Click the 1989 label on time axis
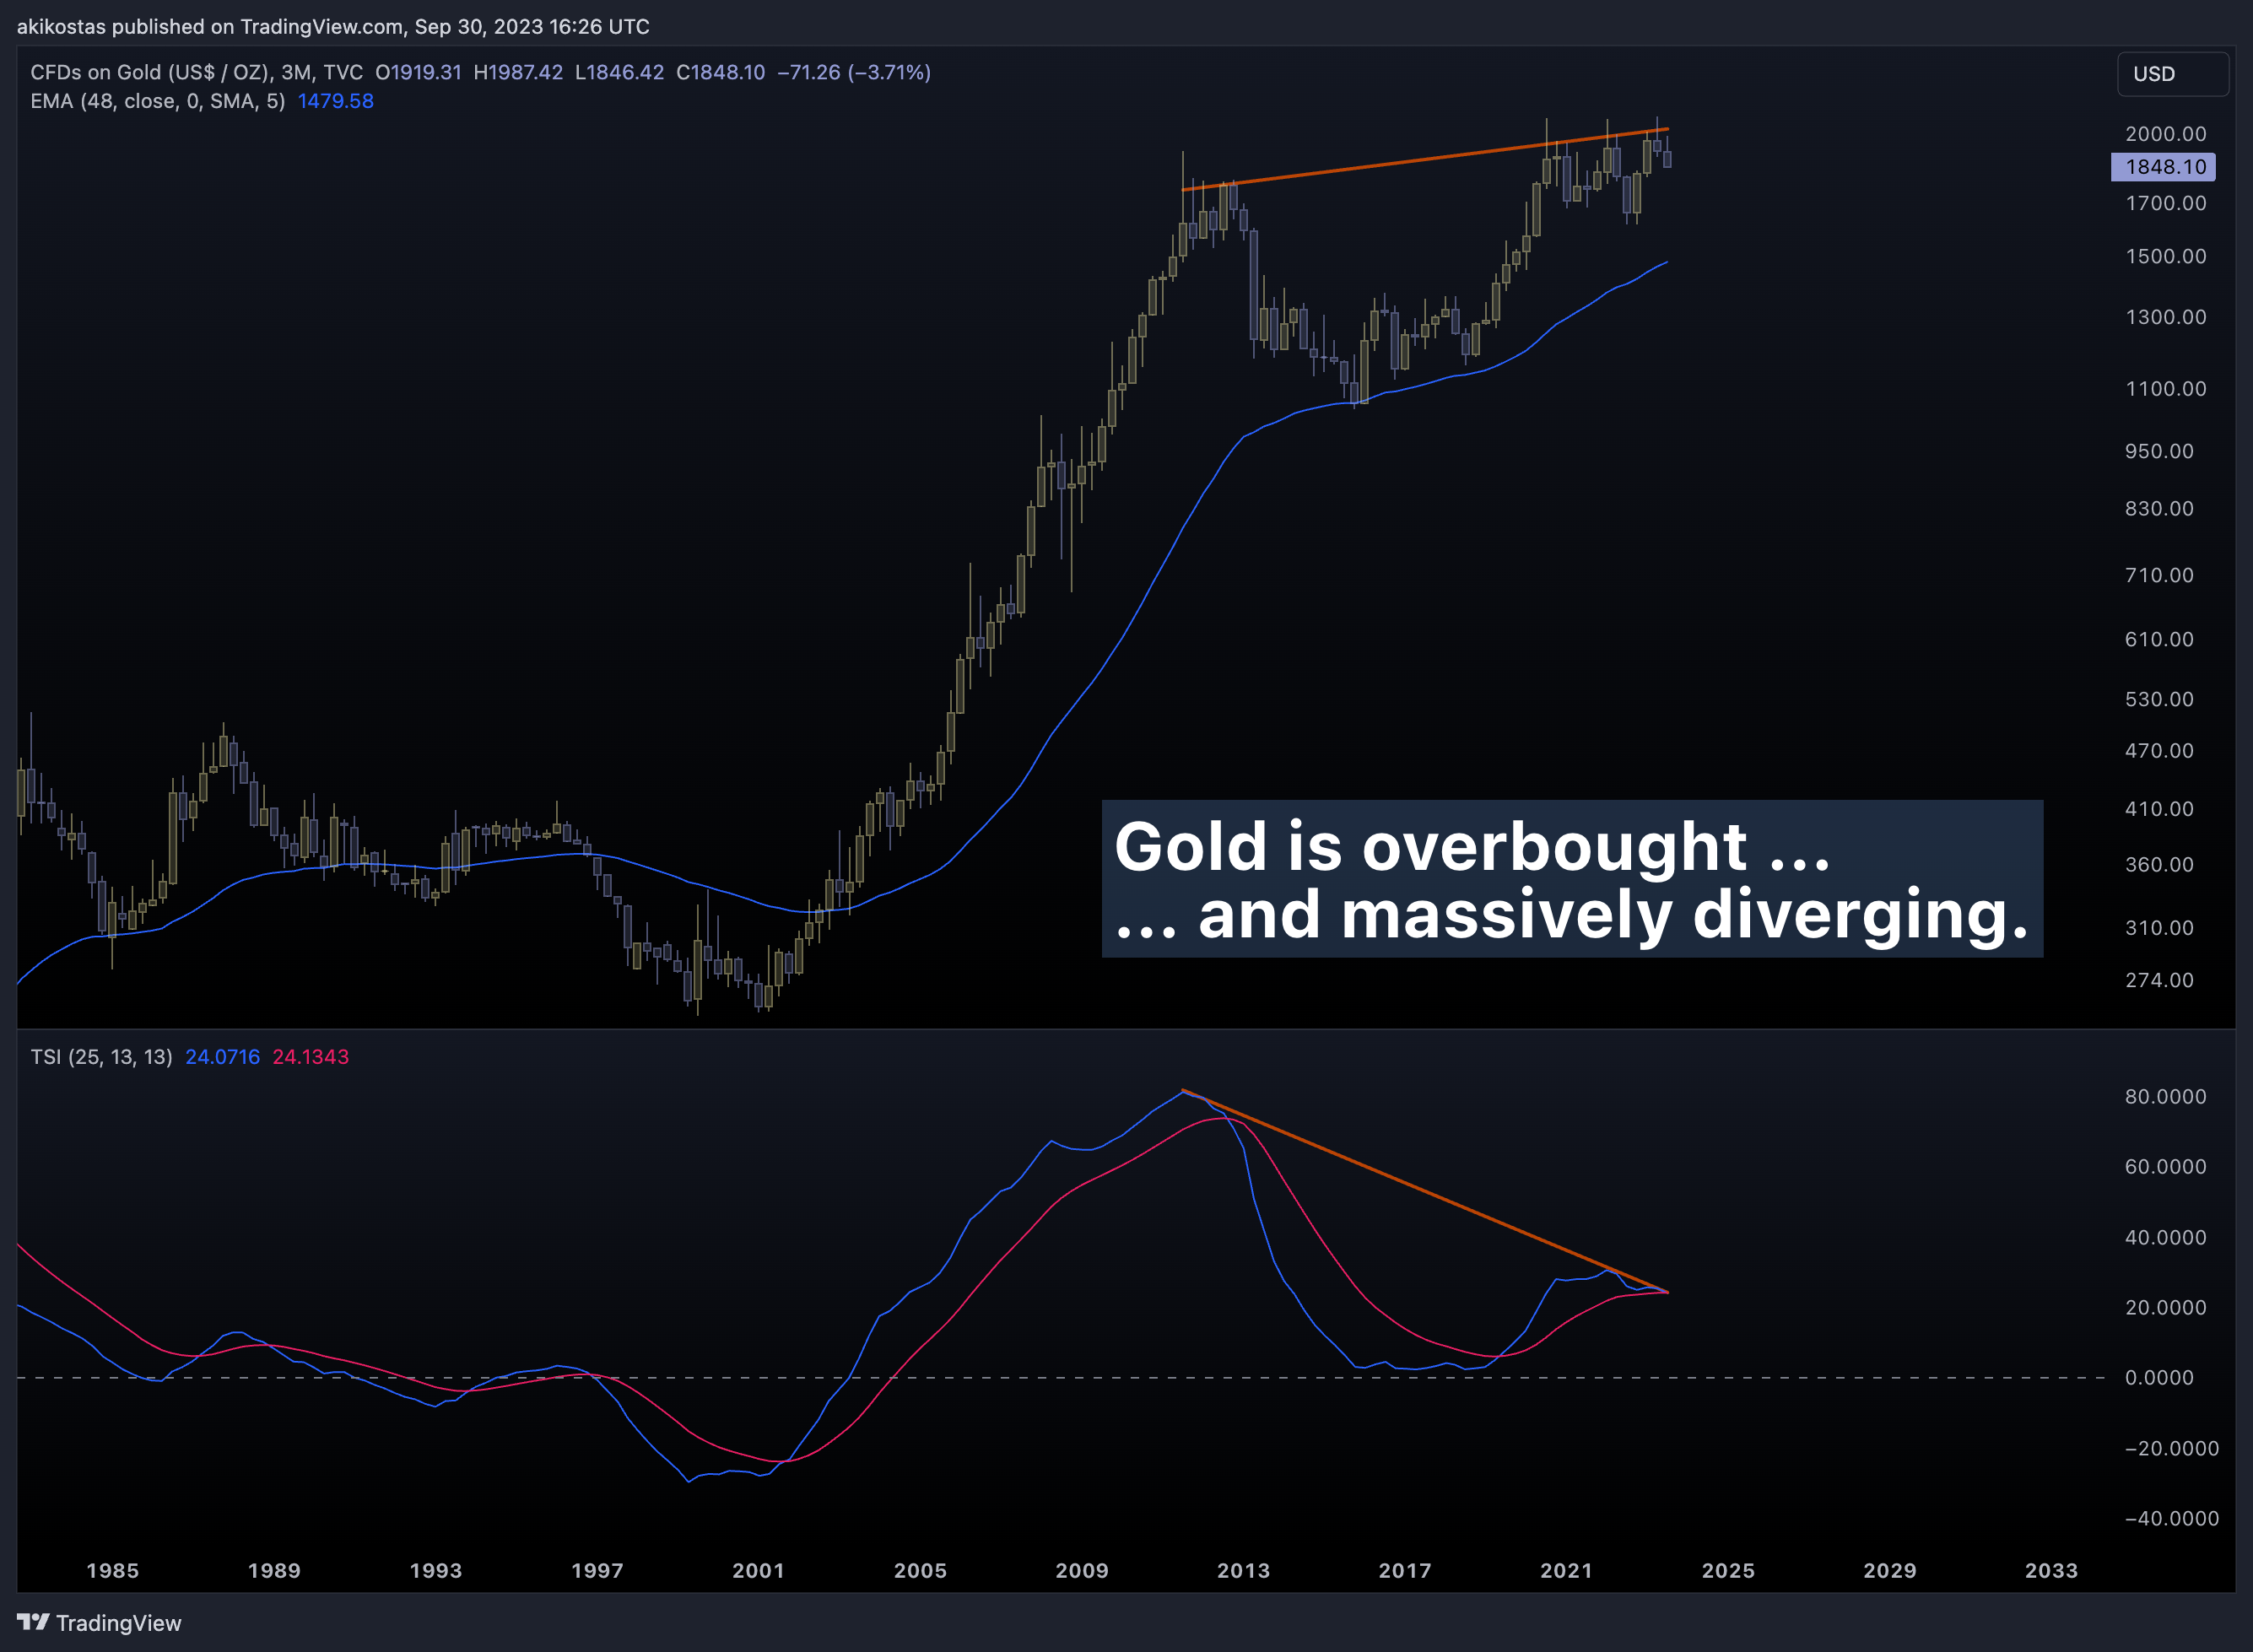 (x=274, y=1571)
